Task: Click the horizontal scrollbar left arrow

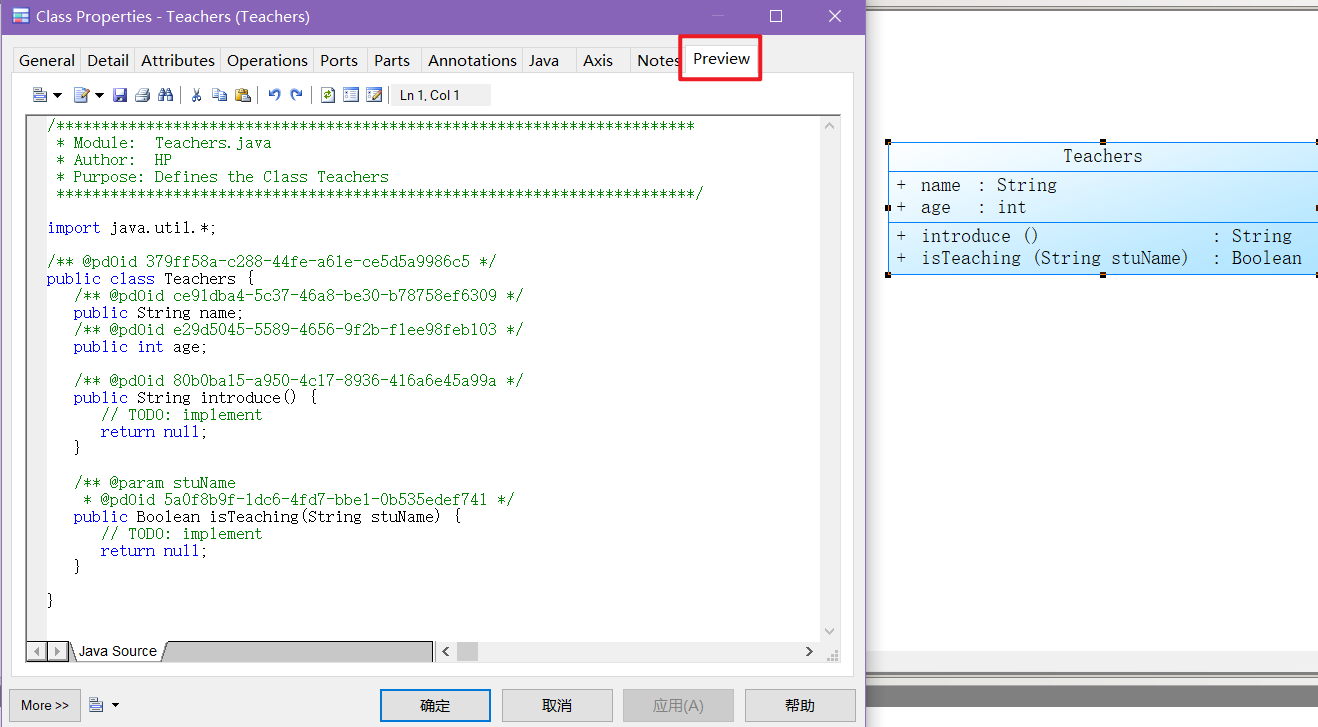Action: (x=446, y=651)
